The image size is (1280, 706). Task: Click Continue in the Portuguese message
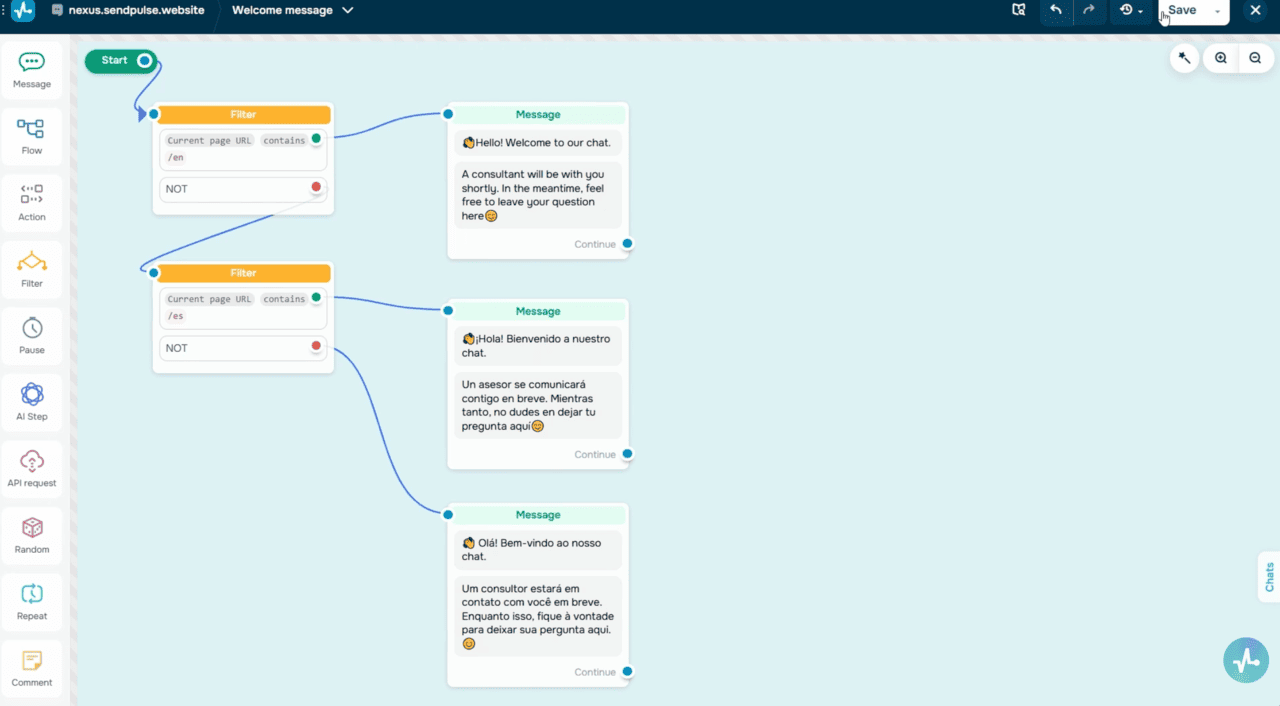click(x=595, y=672)
